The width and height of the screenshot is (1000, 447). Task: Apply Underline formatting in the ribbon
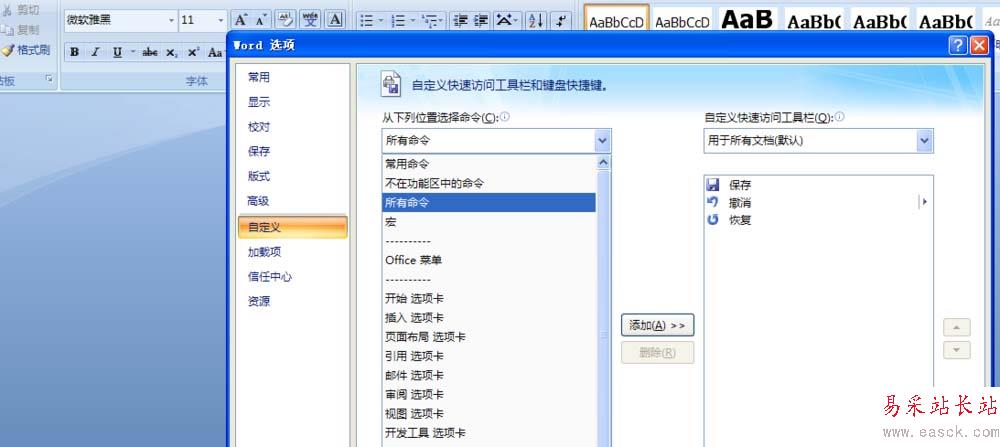pos(117,52)
